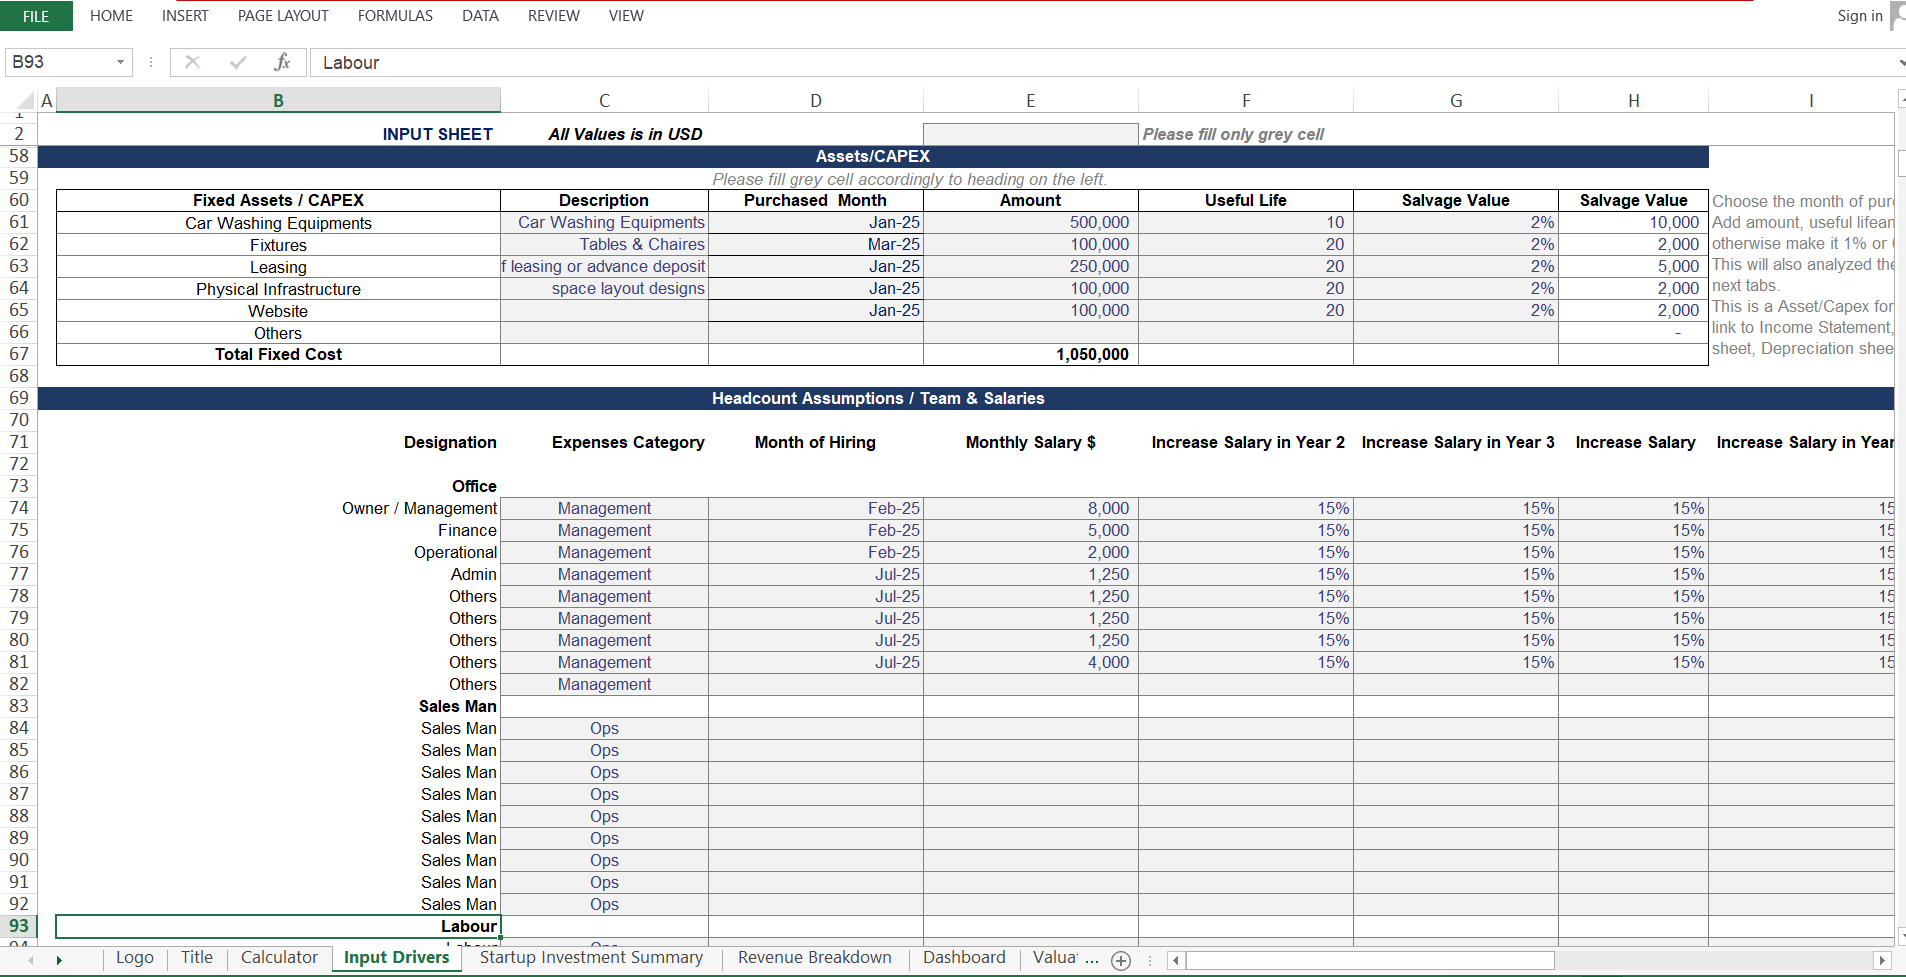Image resolution: width=1906 pixels, height=977 pixels.
Task: Select the Website fixed asset cell
Action: pyautogui.click(x=278, y=311)
